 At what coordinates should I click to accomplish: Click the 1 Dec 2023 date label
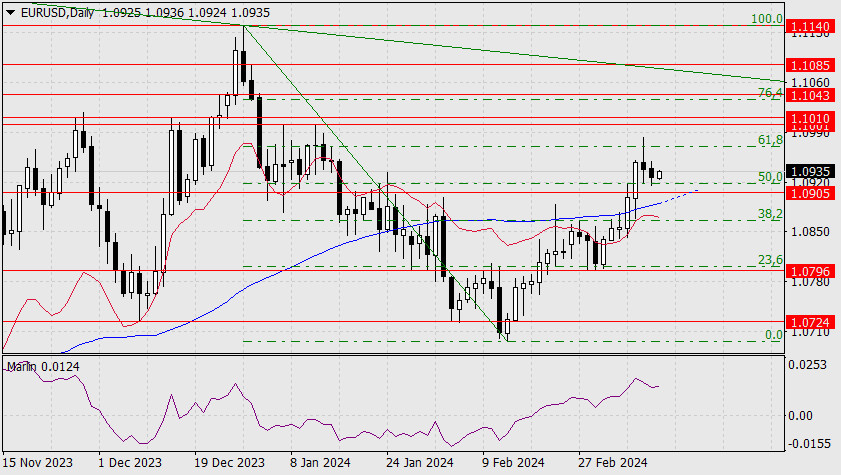pos(130,463)
